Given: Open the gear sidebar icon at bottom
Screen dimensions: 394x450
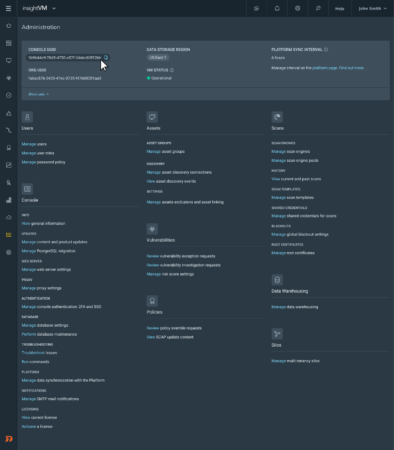Looking at the screenshot, I should pos(9,252).
